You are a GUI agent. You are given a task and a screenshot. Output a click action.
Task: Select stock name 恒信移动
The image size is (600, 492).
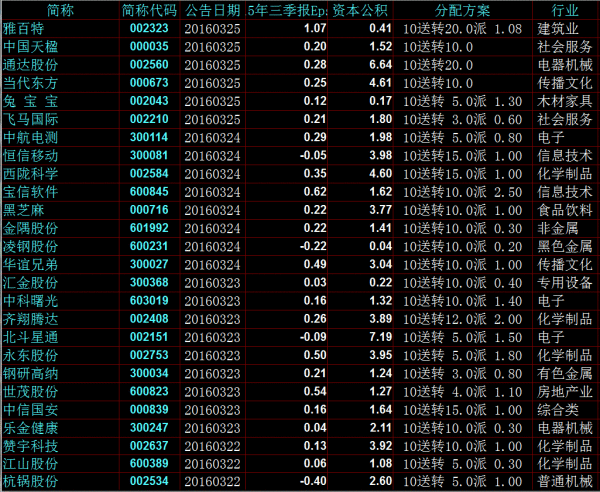click(31, 156)
